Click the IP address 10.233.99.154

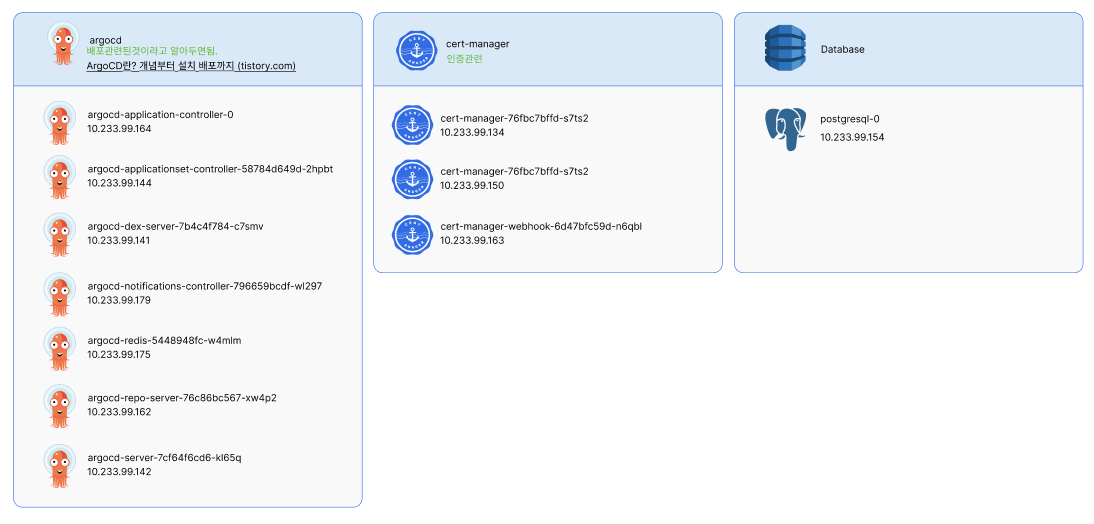pyautogui.click(x=853, y=137)
